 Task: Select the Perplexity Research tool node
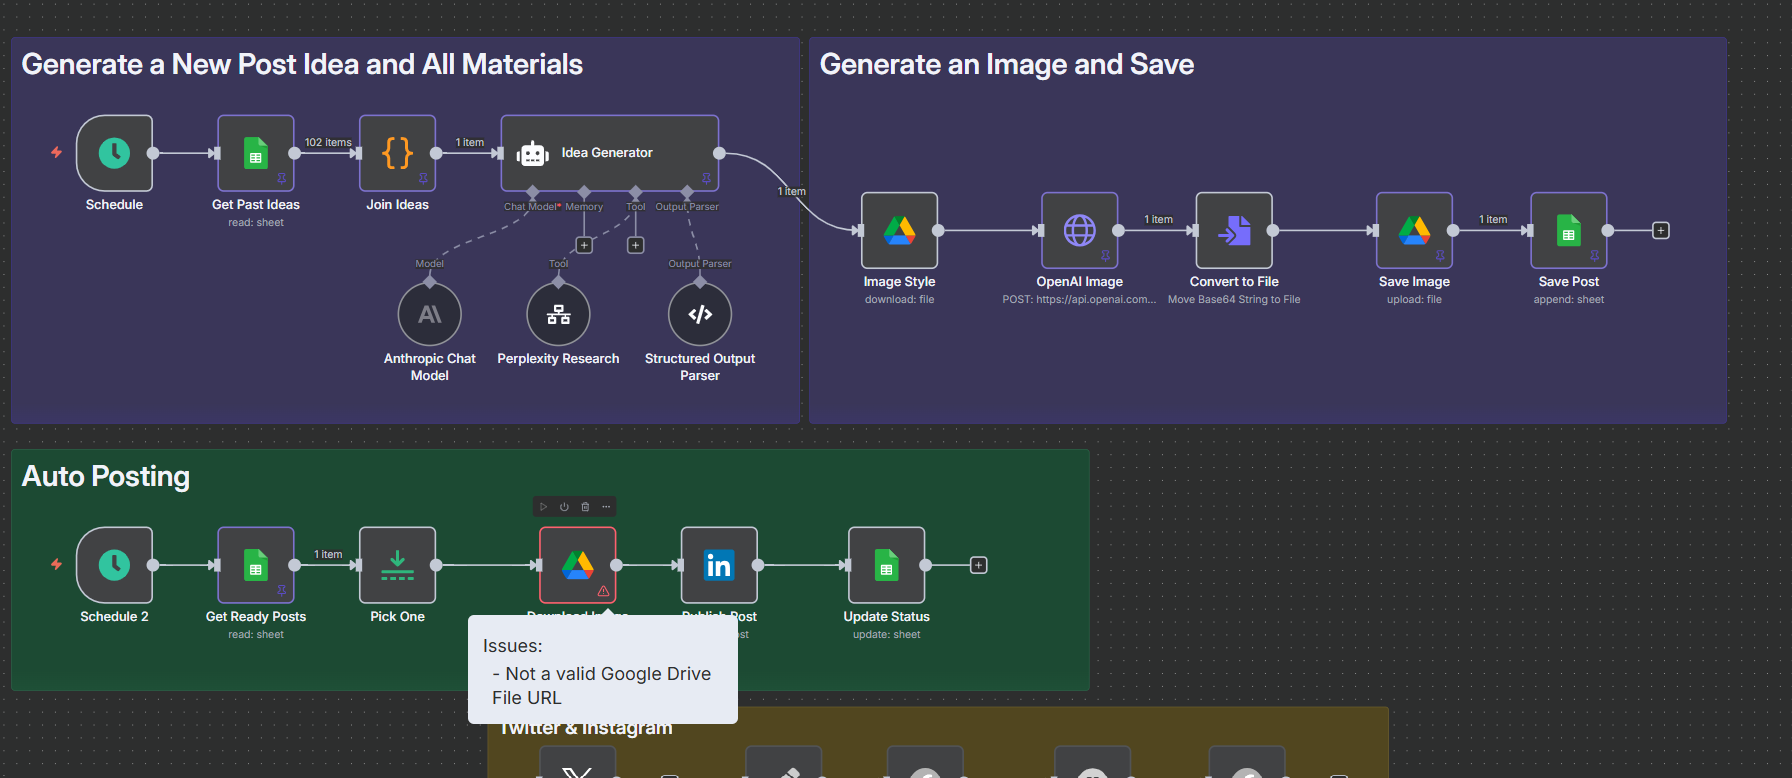click(558, 314)
